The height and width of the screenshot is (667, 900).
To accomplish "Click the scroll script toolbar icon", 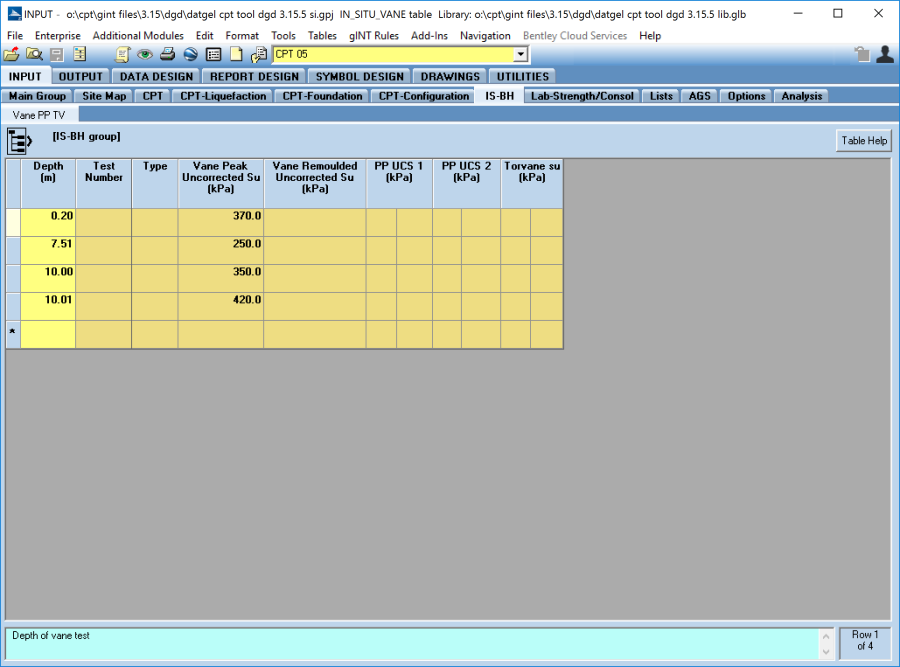I will [123, 55].
